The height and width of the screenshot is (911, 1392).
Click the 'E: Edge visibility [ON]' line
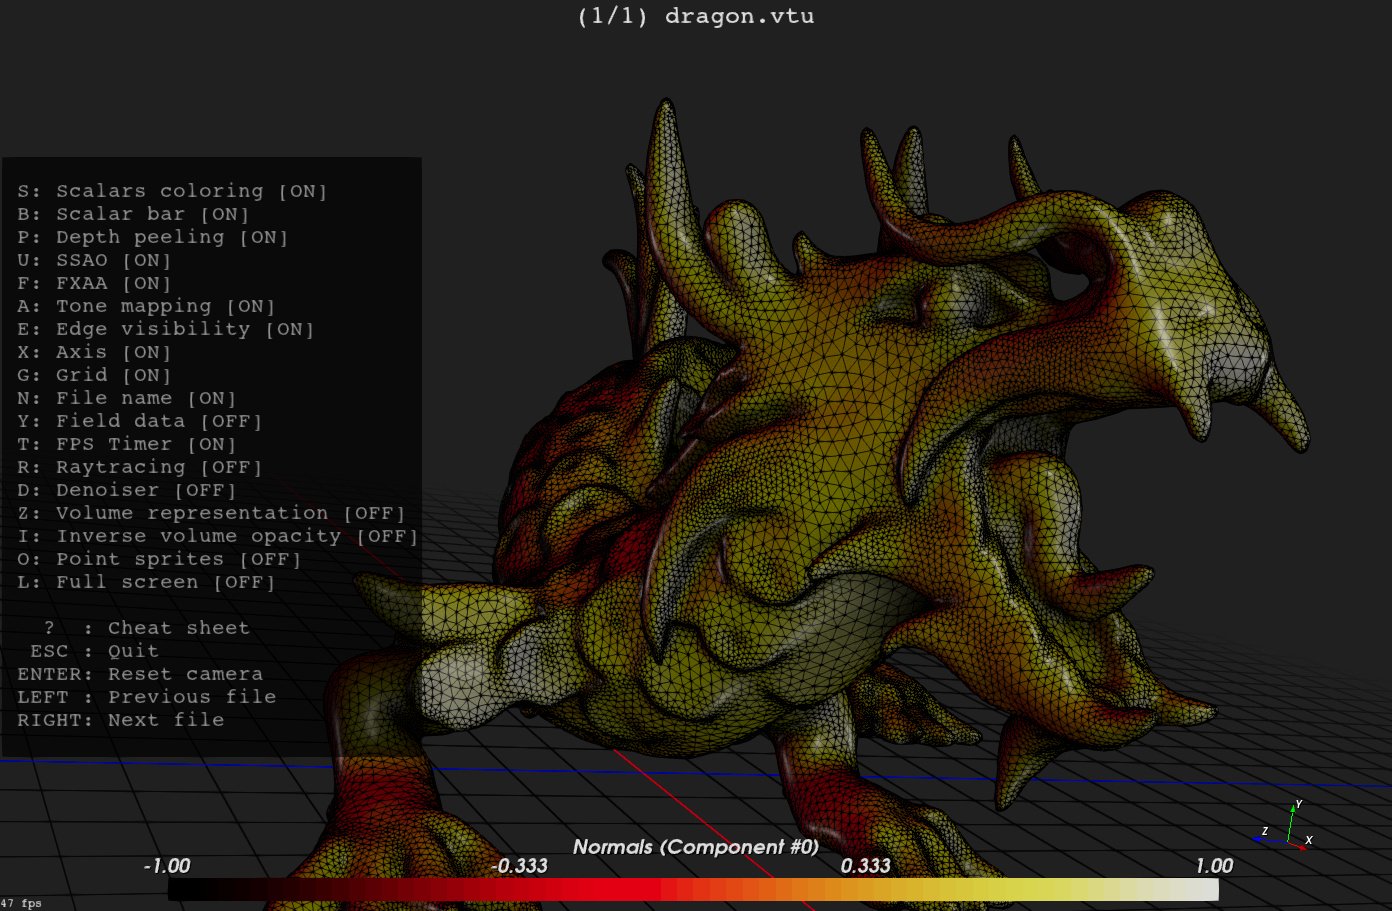coord(166,329)
